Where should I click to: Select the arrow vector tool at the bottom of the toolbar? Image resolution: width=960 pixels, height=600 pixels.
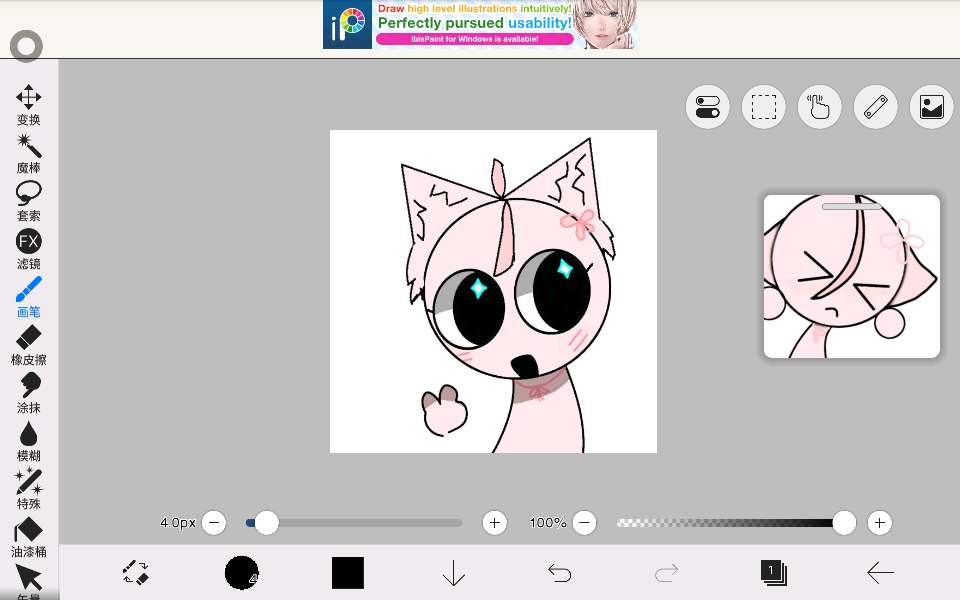click(28, 582)
